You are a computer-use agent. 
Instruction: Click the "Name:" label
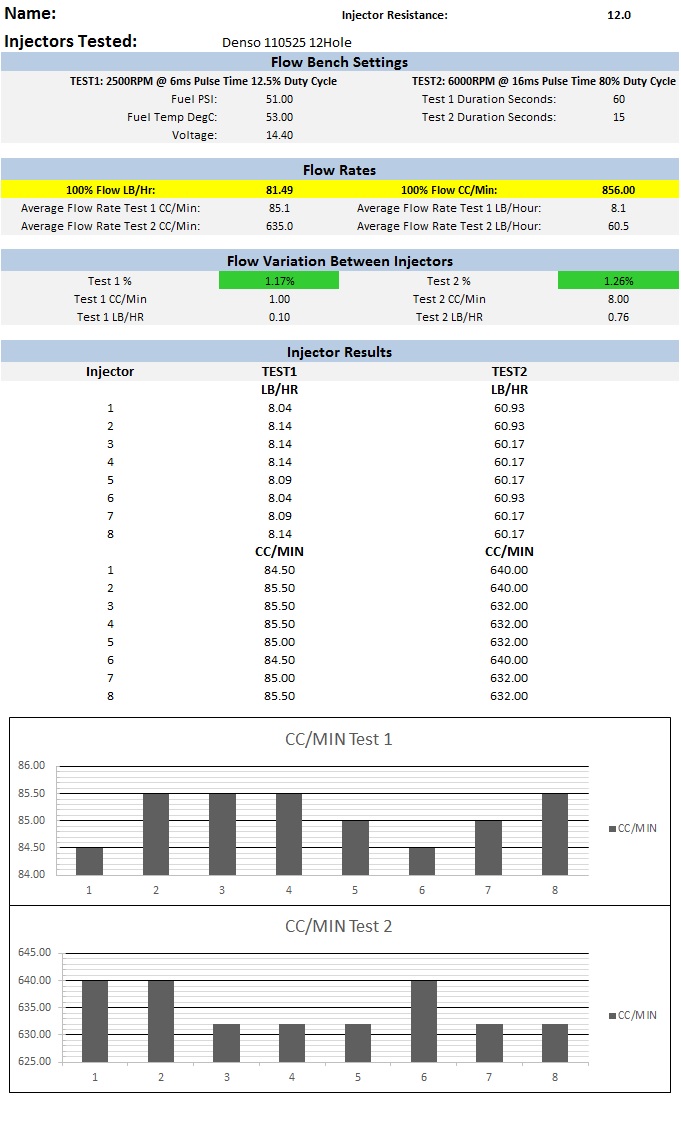(30, 13)
